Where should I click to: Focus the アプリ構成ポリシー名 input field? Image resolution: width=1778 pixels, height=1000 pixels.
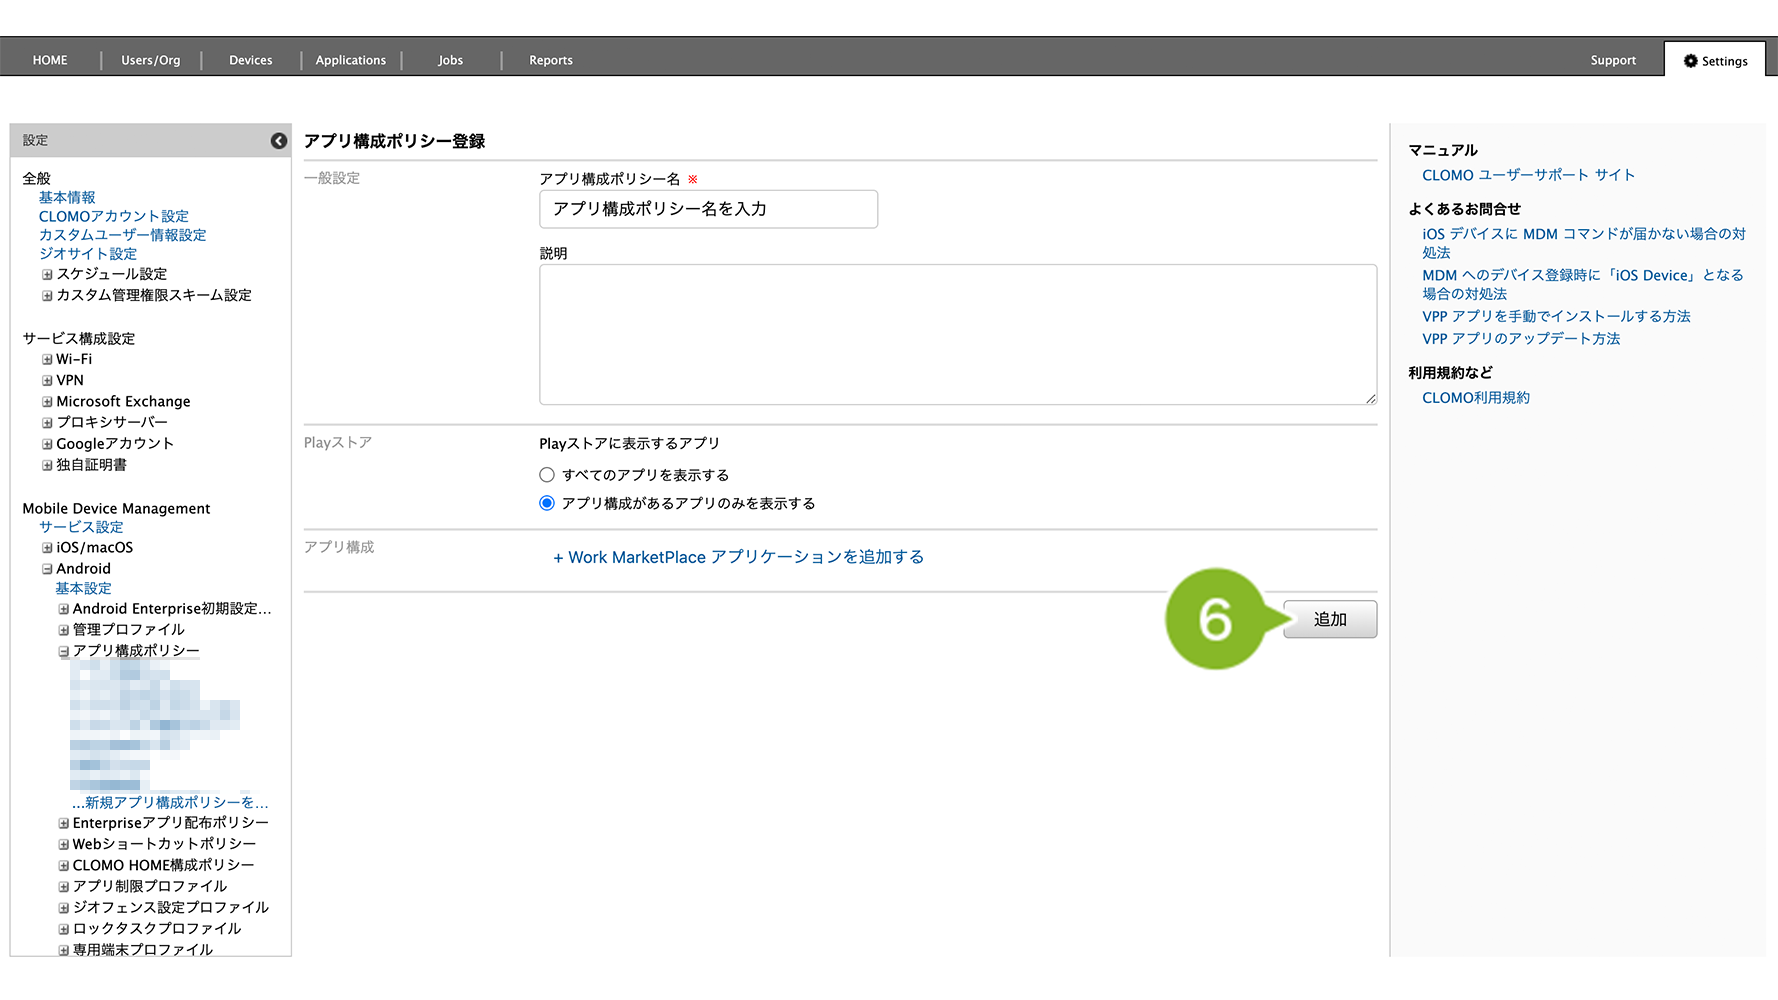708,209
